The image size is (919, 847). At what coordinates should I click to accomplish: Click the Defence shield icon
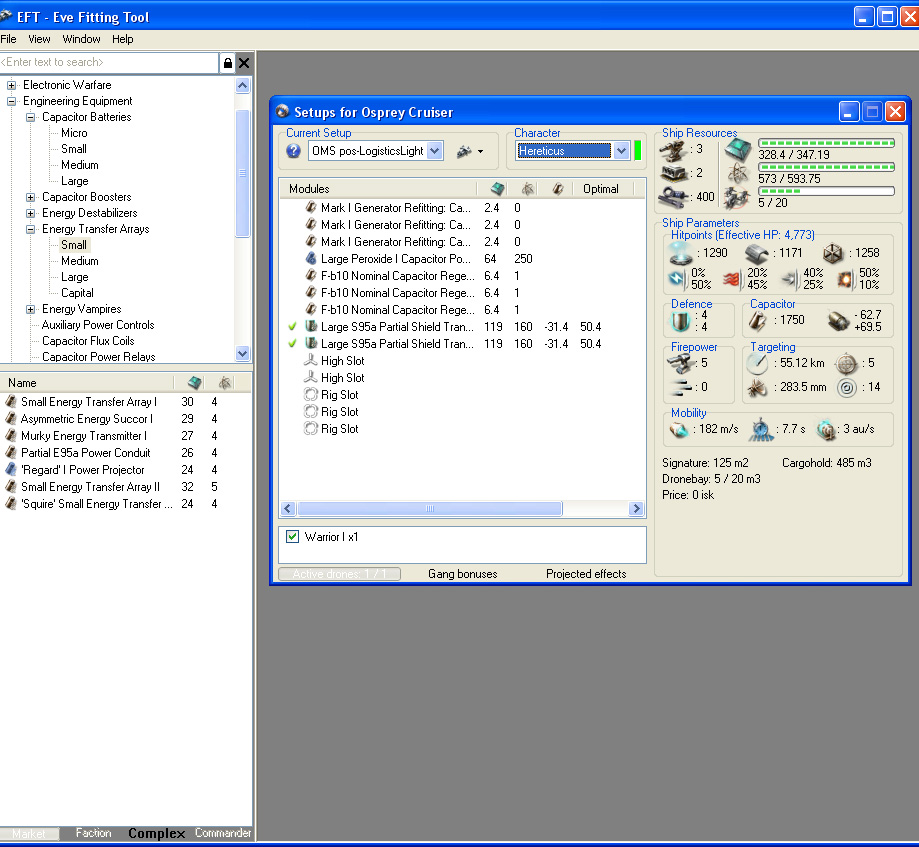coord(681,320)
